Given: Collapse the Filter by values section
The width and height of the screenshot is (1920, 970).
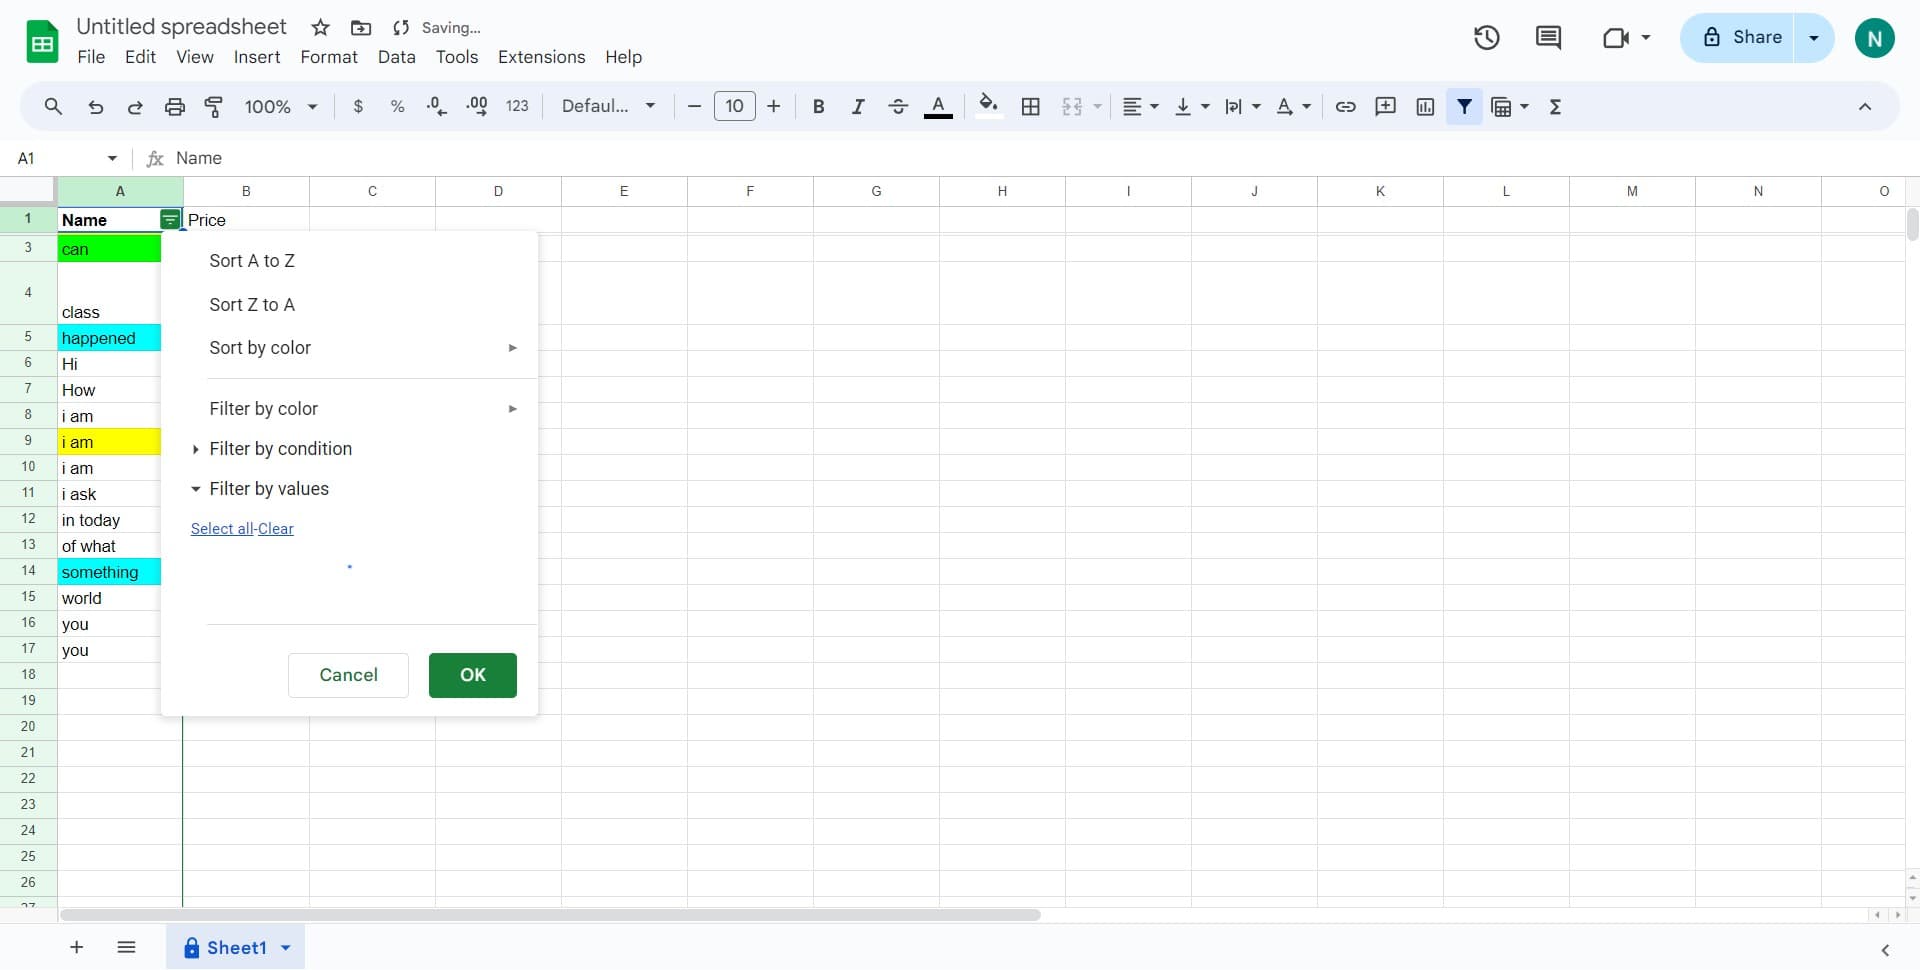Looking at the screenshot, I should tap(269, 489).
